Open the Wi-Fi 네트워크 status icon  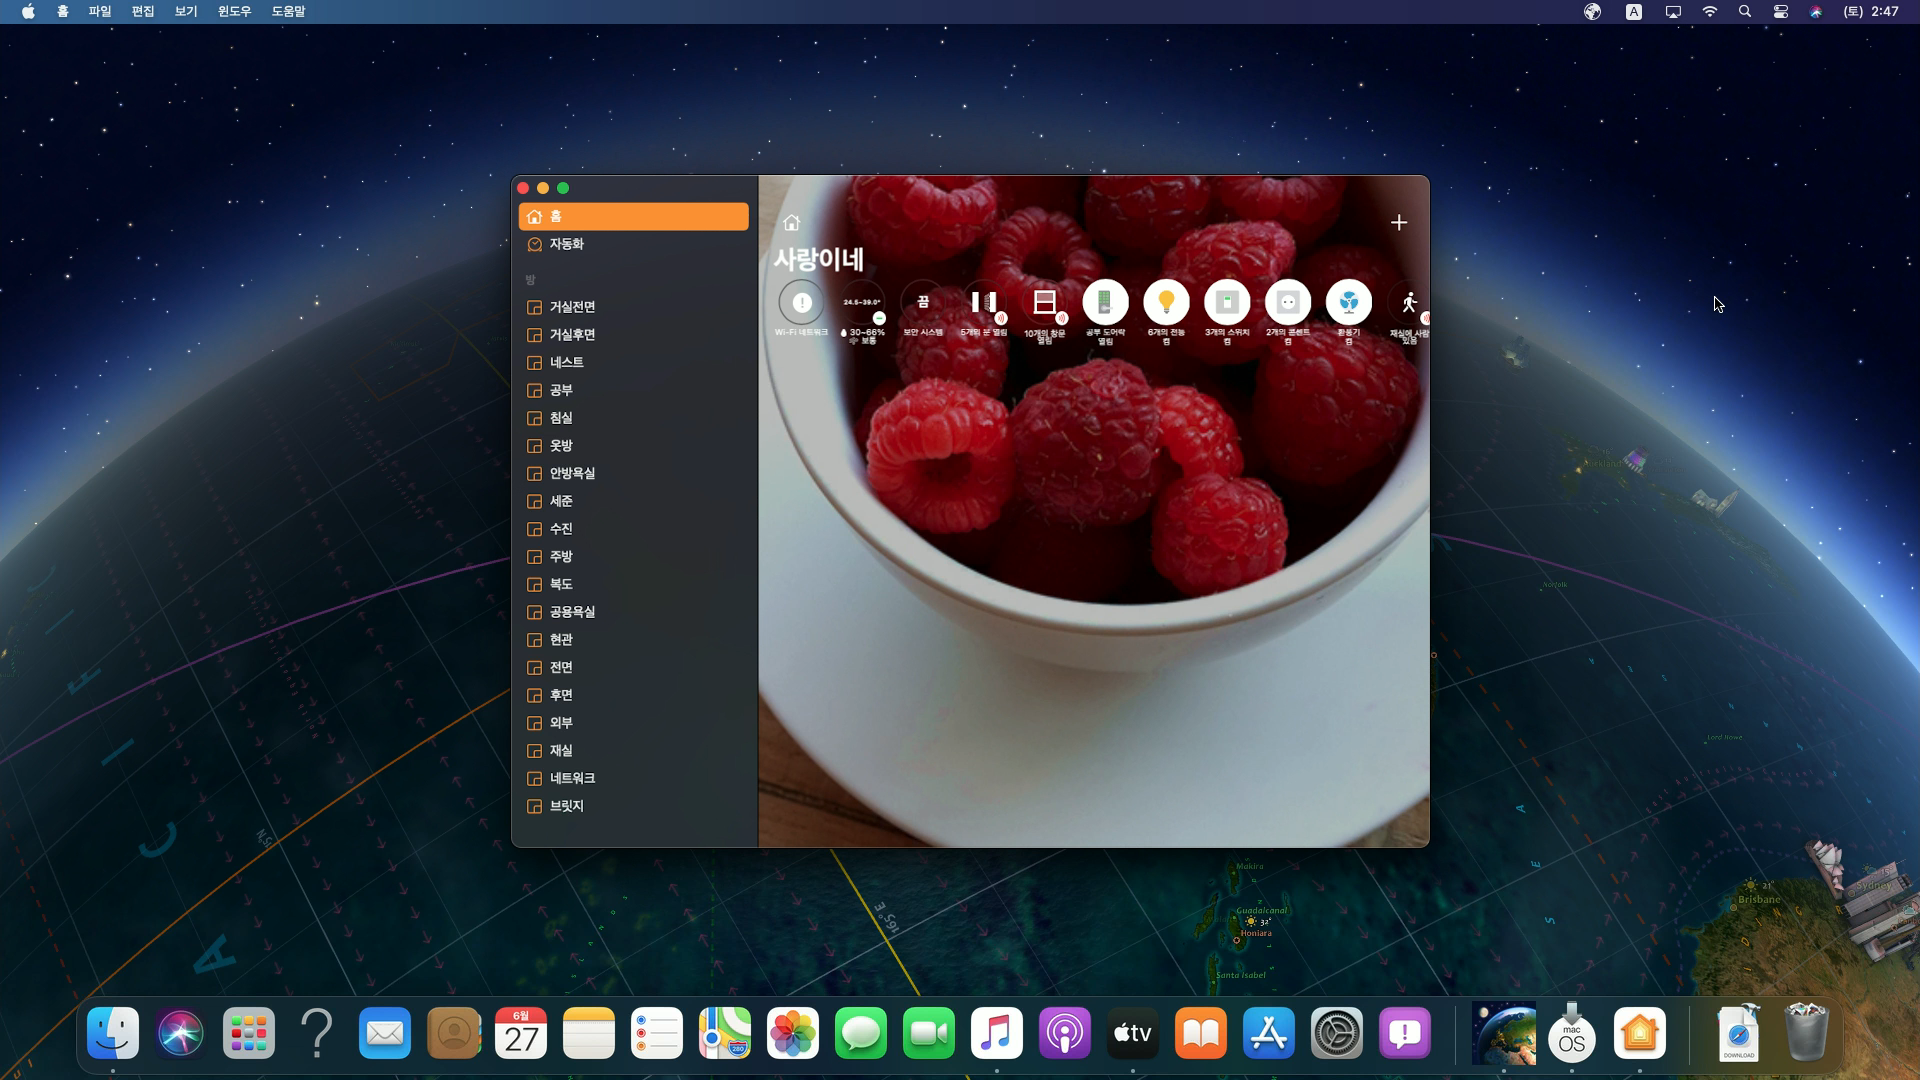pos(801,302)
